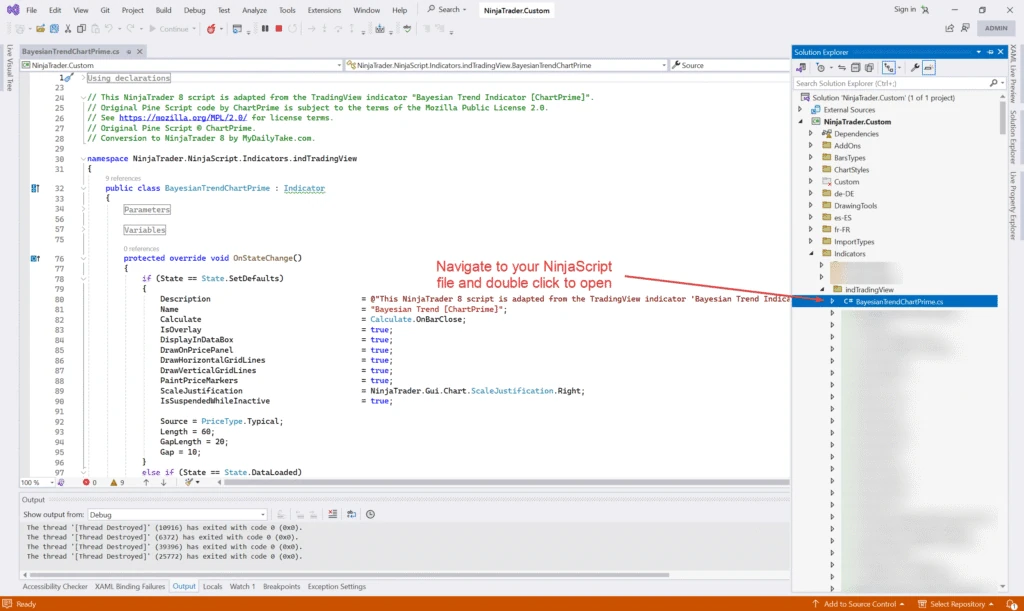Click the Live Share icon near ADMIN
Image resolution: width=1024 pixels, height=611 pixels.
click(950, 28)
